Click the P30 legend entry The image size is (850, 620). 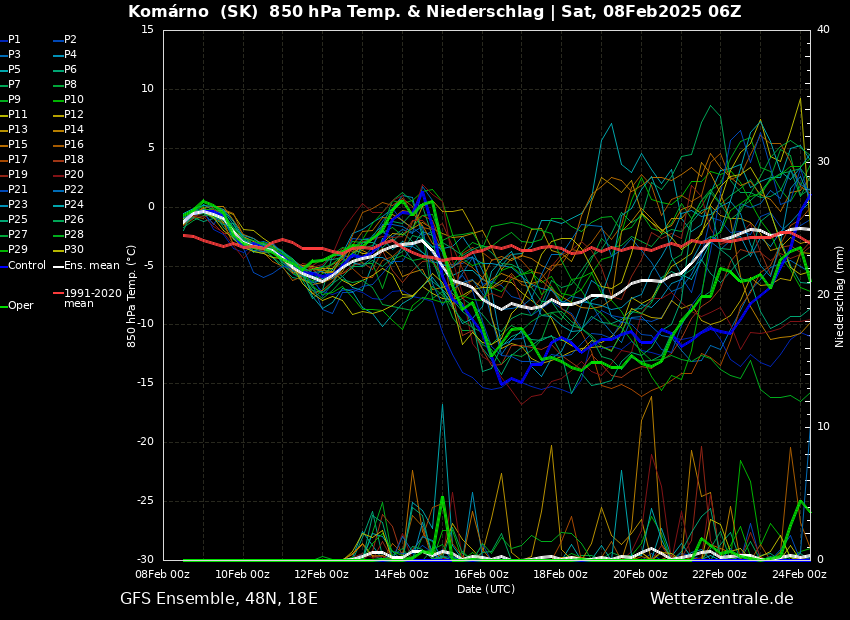[74, 250]
